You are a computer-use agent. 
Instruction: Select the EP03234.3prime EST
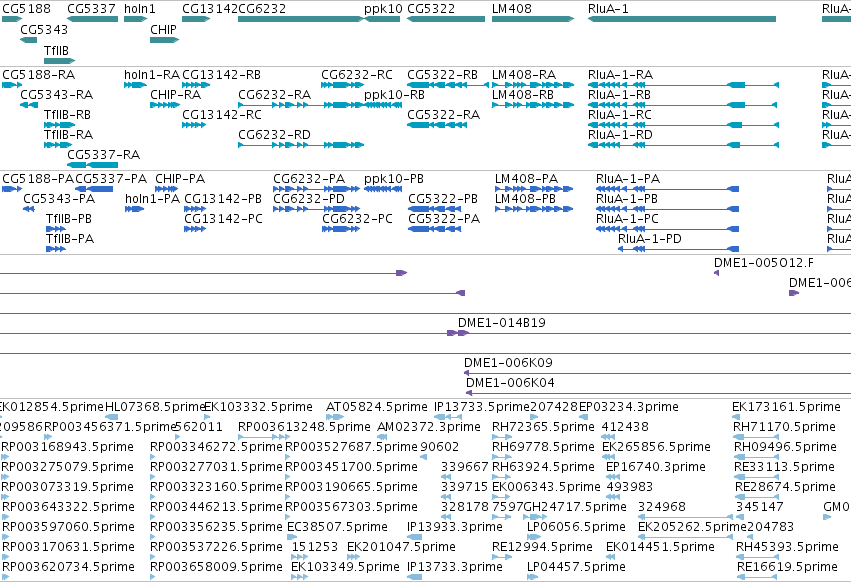coord(583,417)
